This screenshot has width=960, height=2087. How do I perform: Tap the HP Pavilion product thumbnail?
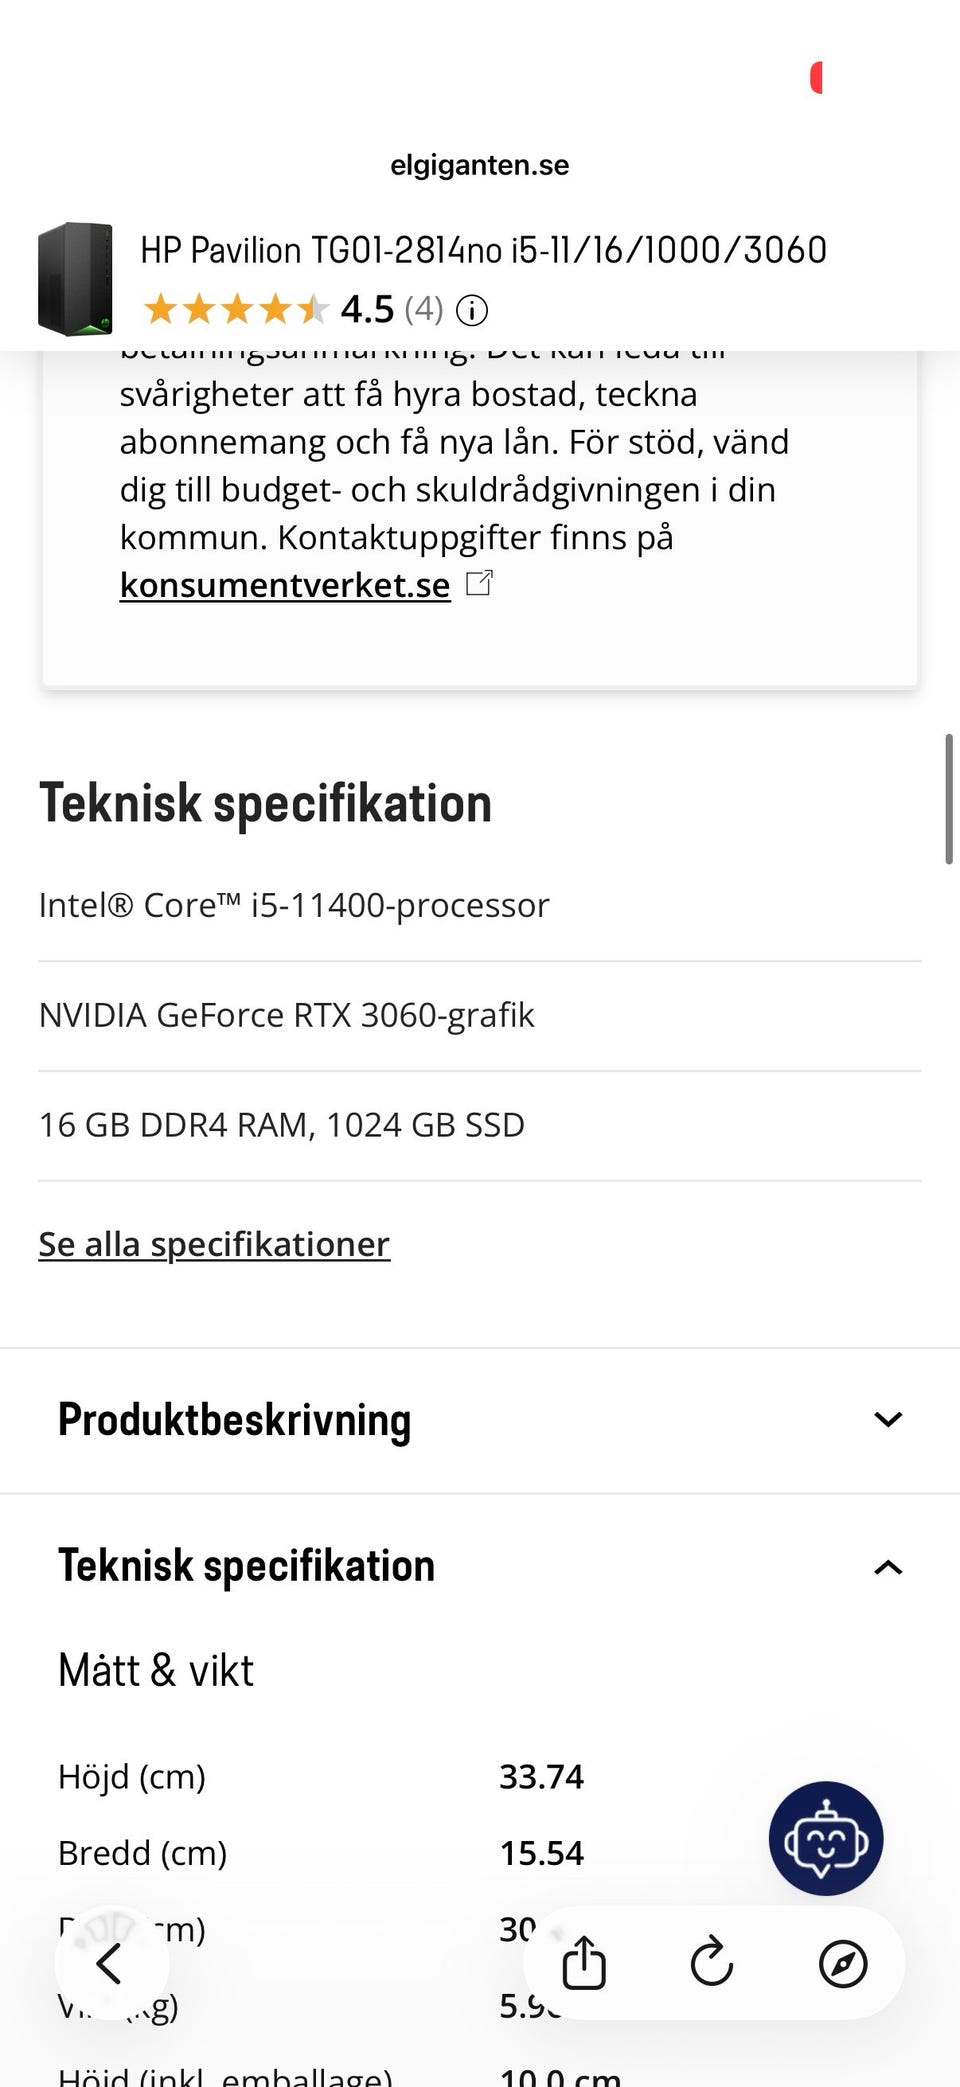click(x=75, y=279)
